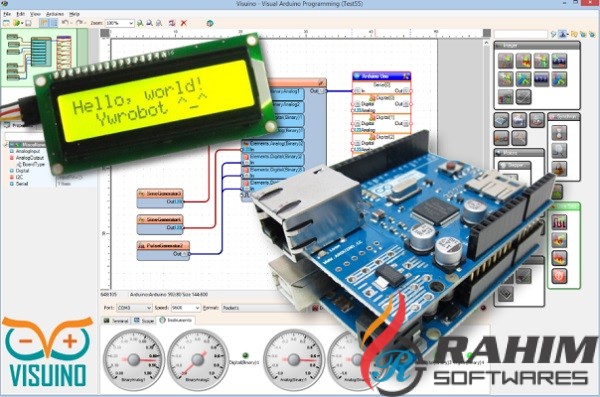Click the green zoom-in magnifier icon
Screen dimensions: 600x397
tap(140, 23)
